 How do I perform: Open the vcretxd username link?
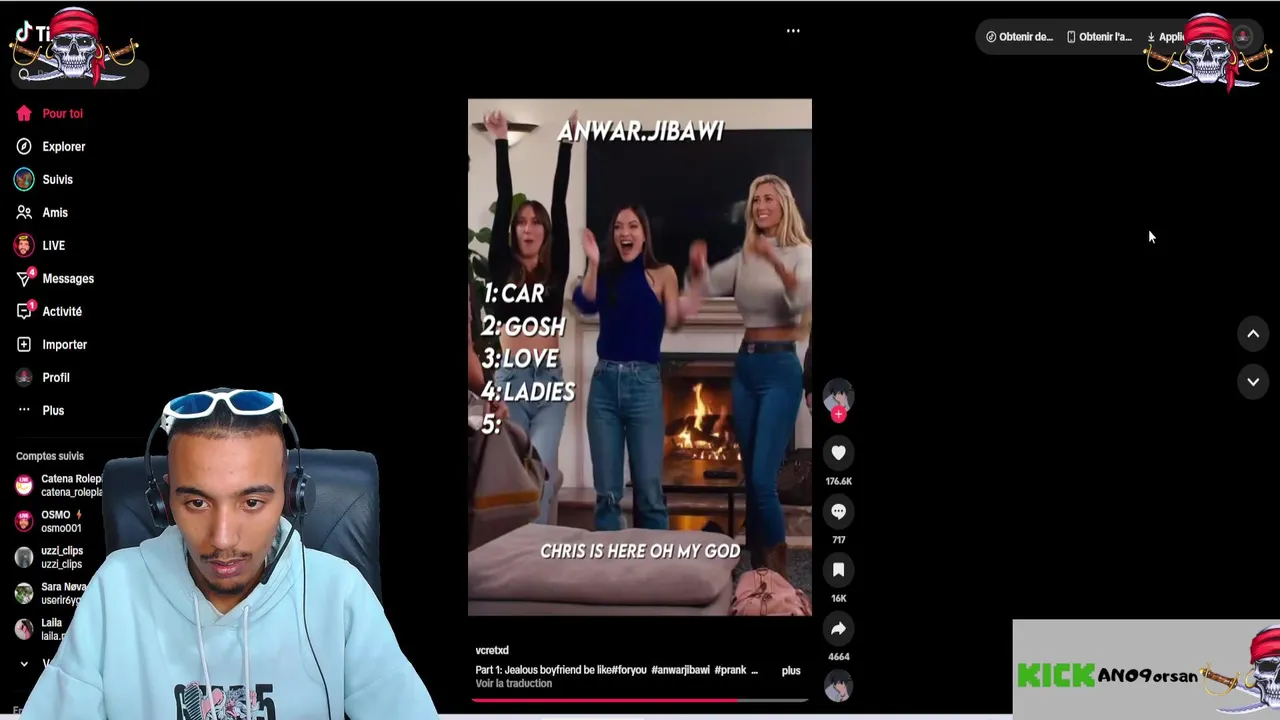492,651
